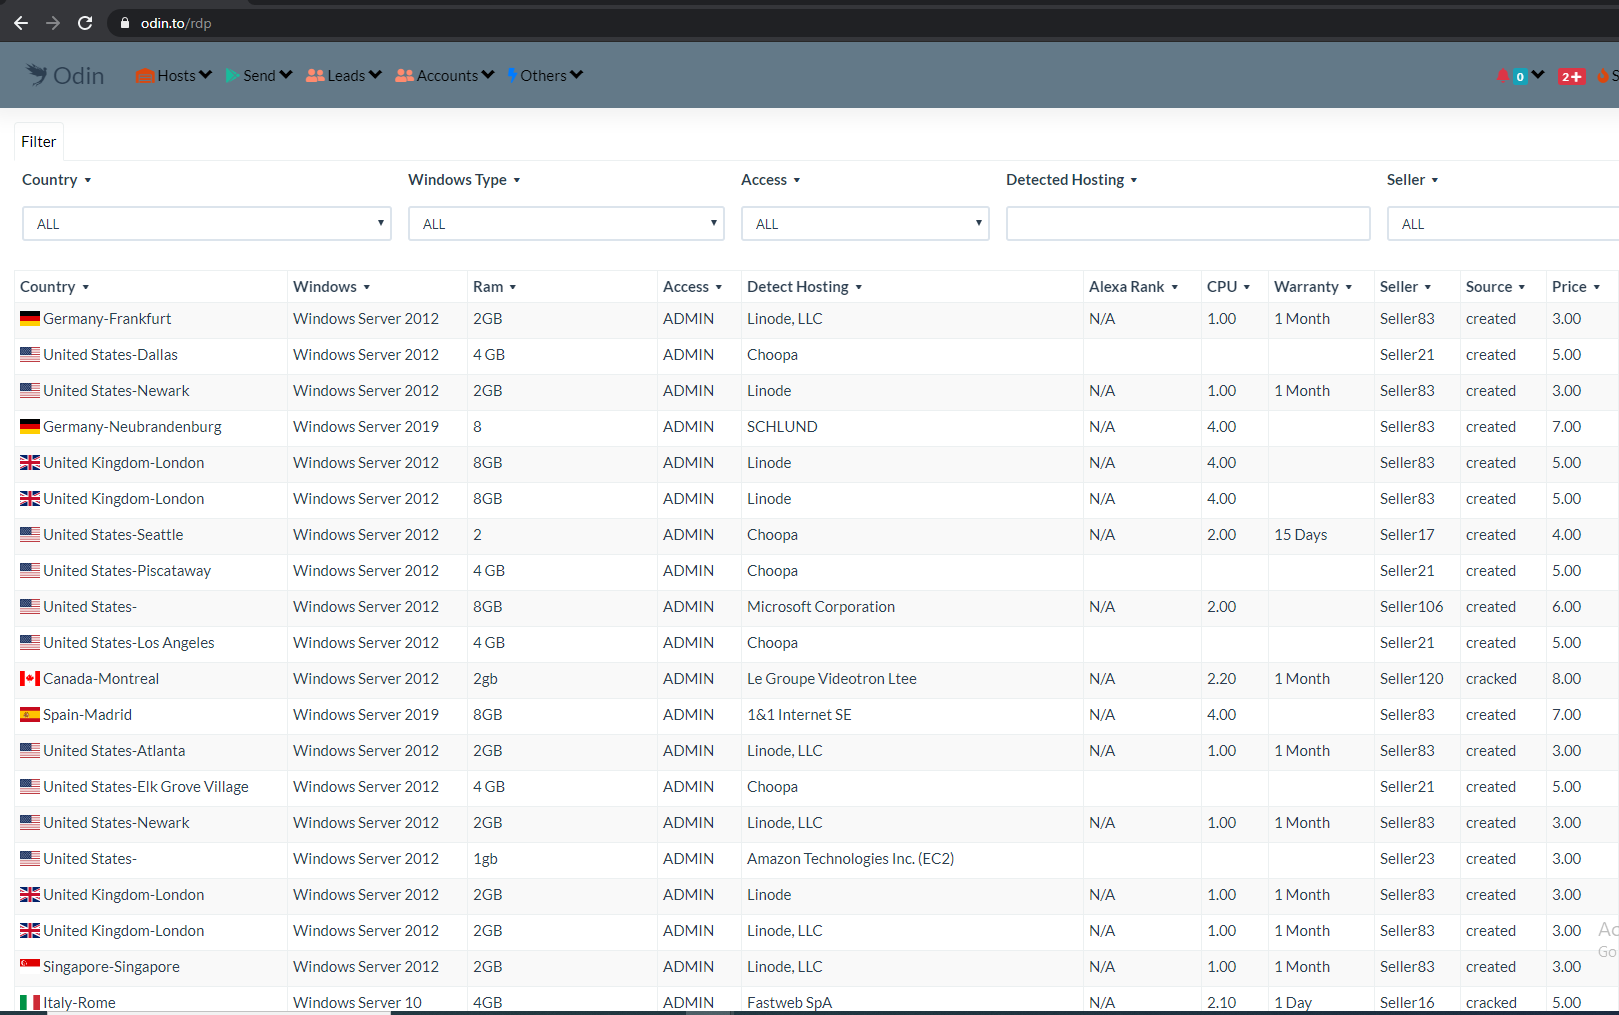Viewport: 1619px width, 1015px height.
Task: Go back using browser back arrow
Action: point(21,23)
